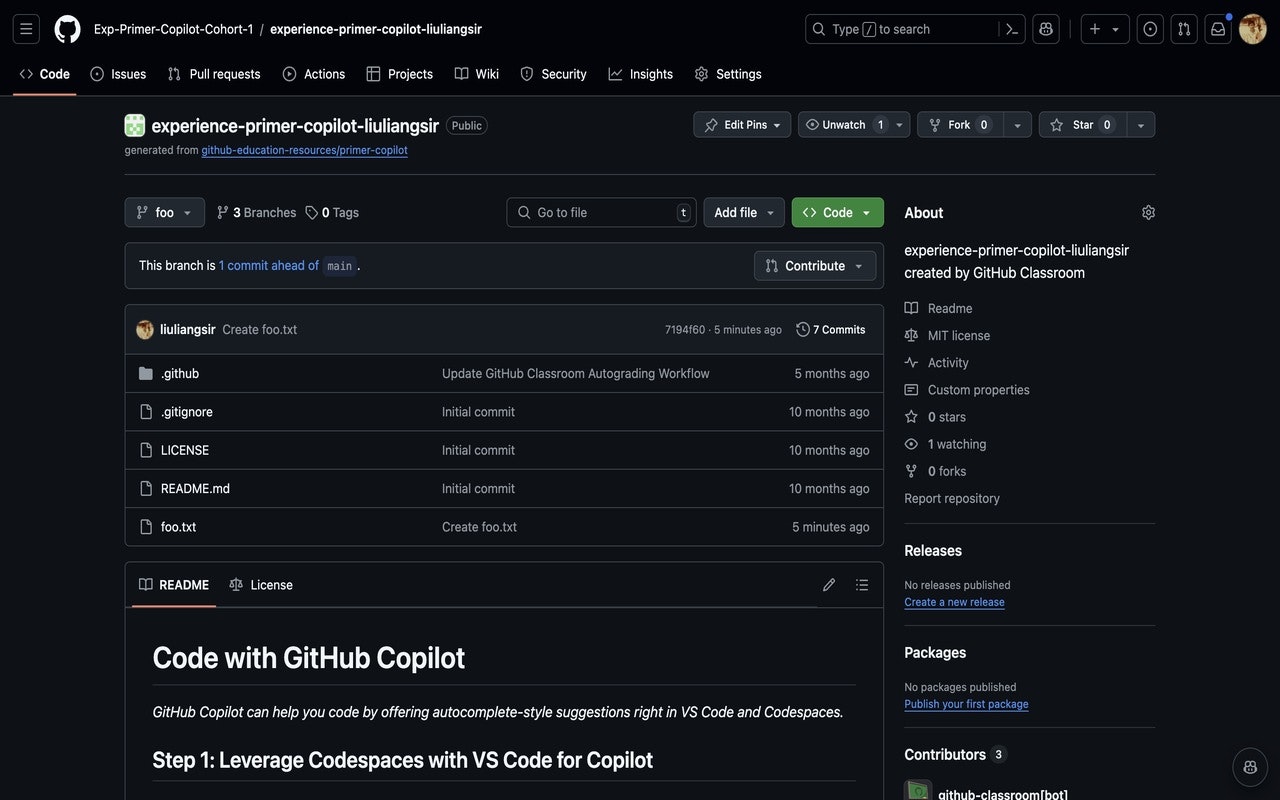
Task: Open the user avatar menu
Action: [1253, 29]
